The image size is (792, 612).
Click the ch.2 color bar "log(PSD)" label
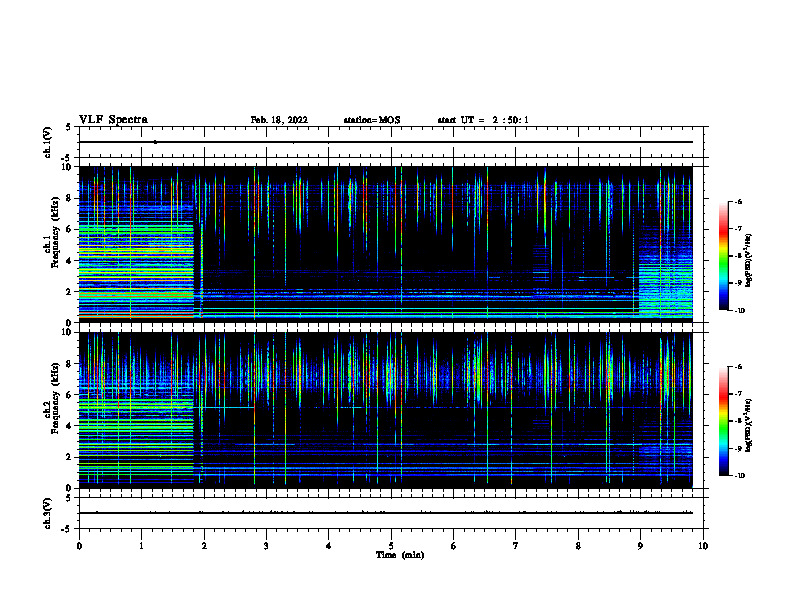[749, 425]
